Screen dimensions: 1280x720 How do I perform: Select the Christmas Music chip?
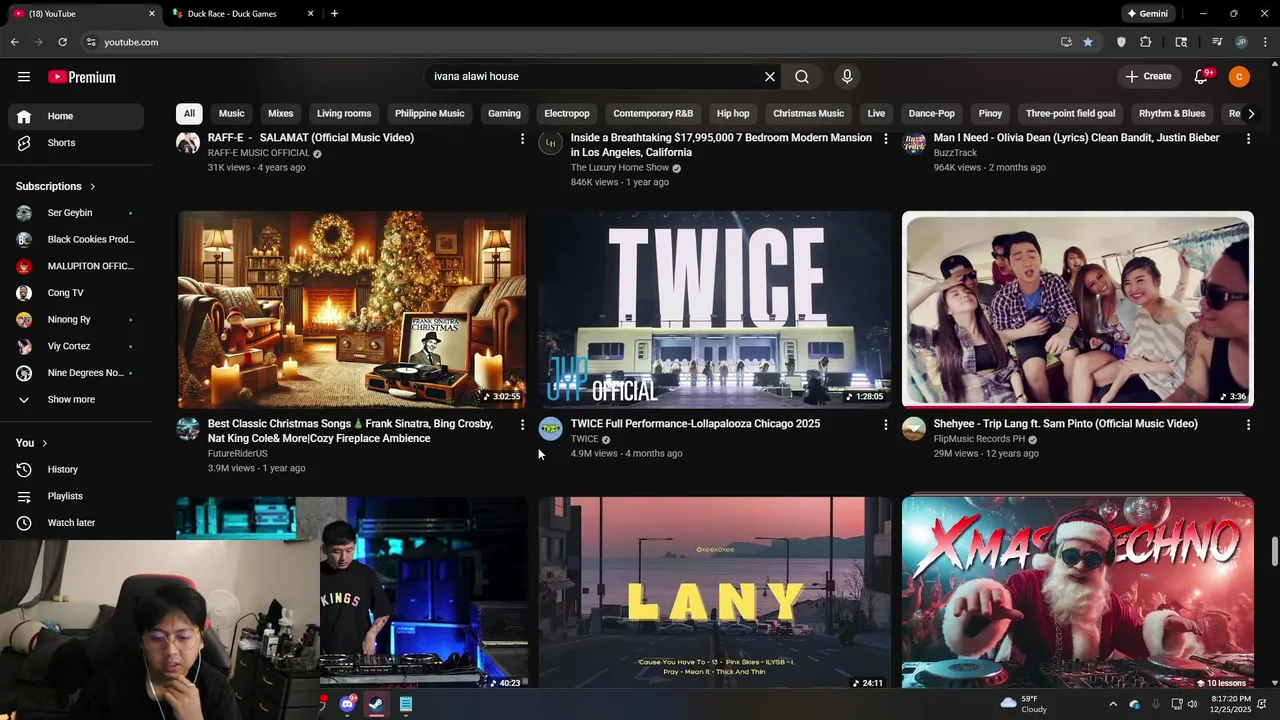point(809,114)
